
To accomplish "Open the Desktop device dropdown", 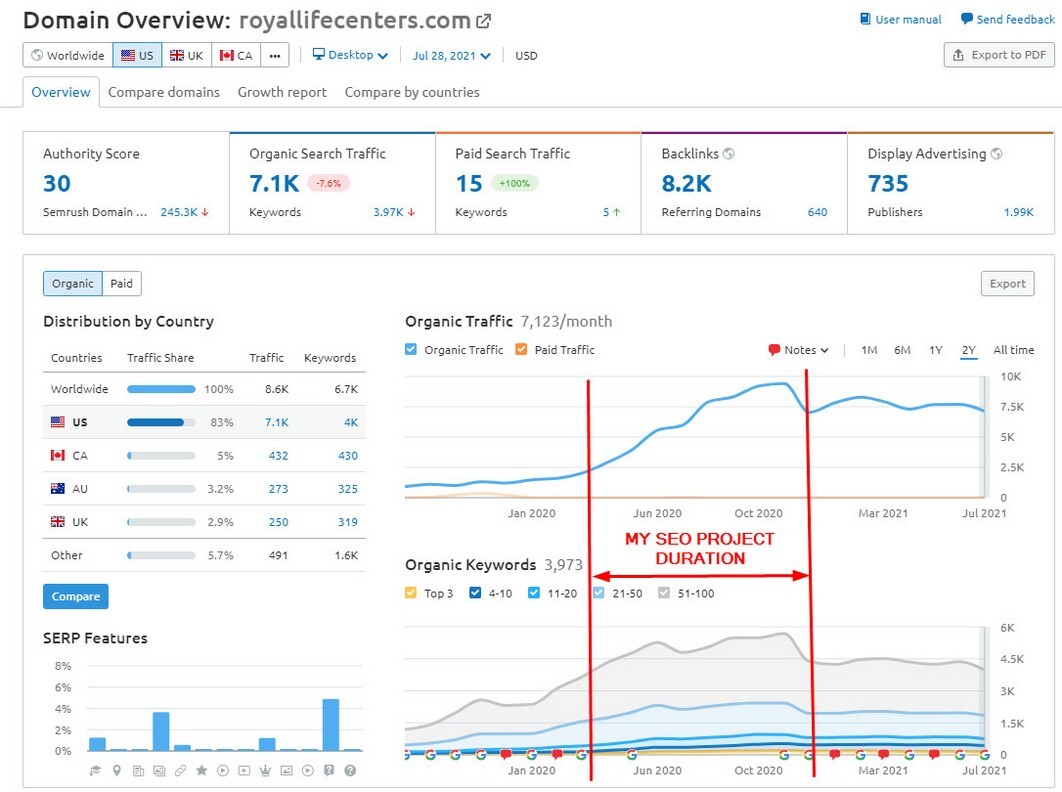I will click(x=350, y=55).
